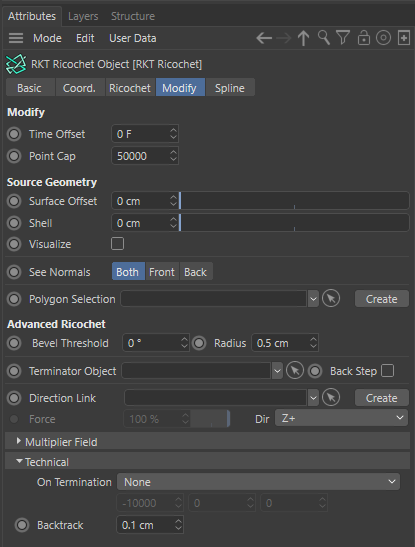Click Create beside Direction Link
Screen dimensions: 415x547
(x=382, y=398)
